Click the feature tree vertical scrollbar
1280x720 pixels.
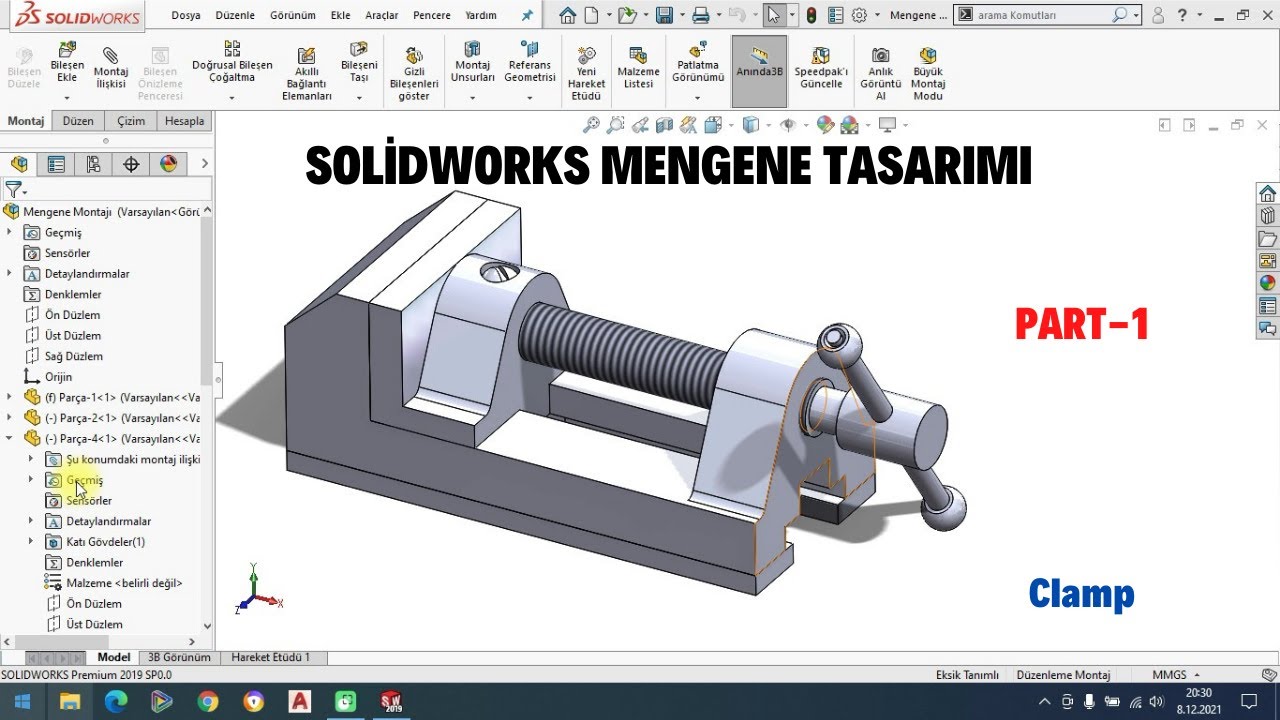coord(207,300)
